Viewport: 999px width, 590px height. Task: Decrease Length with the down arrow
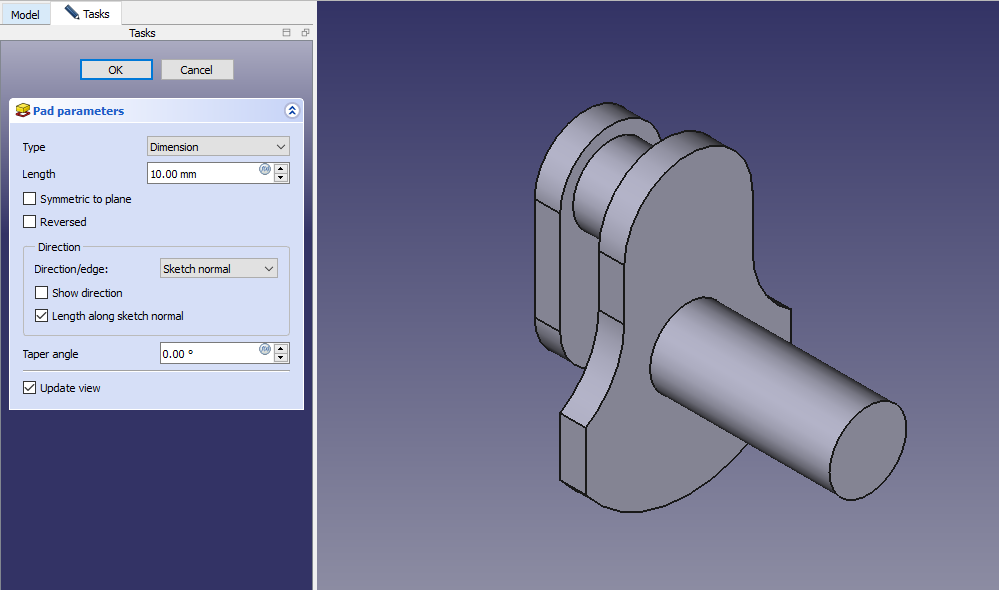click(x=281, y=178)
